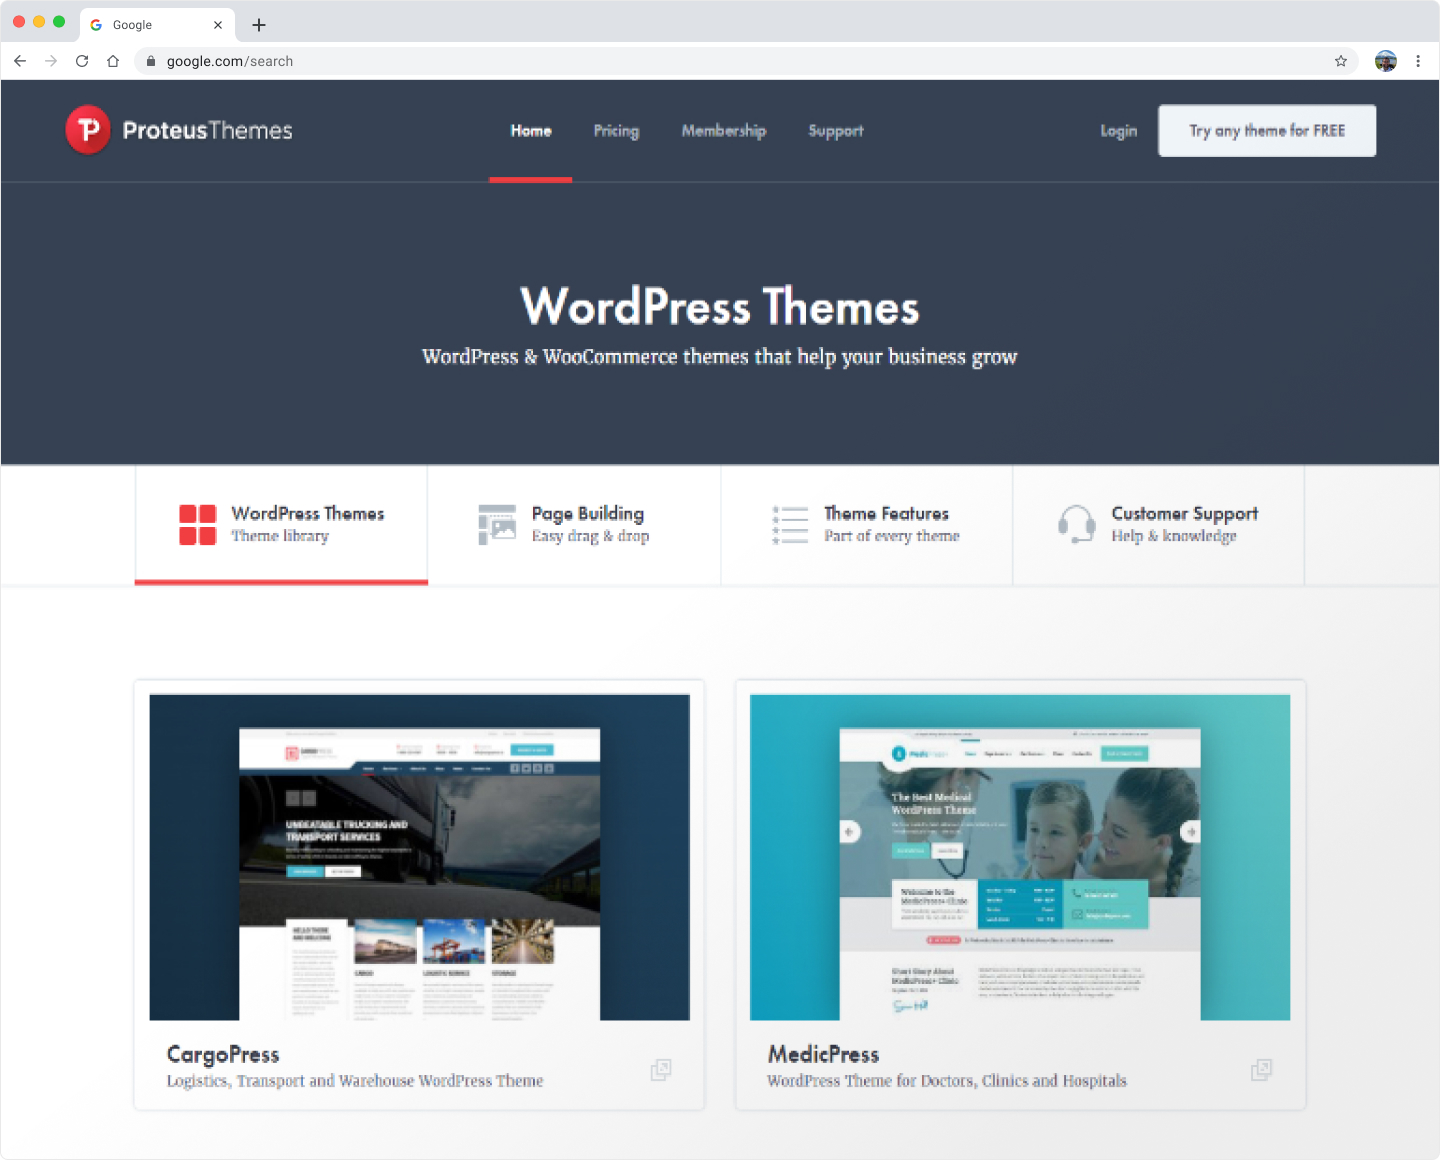Click slider left arrow in MedicPress preview
1440x1160 pixels.
(x=849, y=831)
